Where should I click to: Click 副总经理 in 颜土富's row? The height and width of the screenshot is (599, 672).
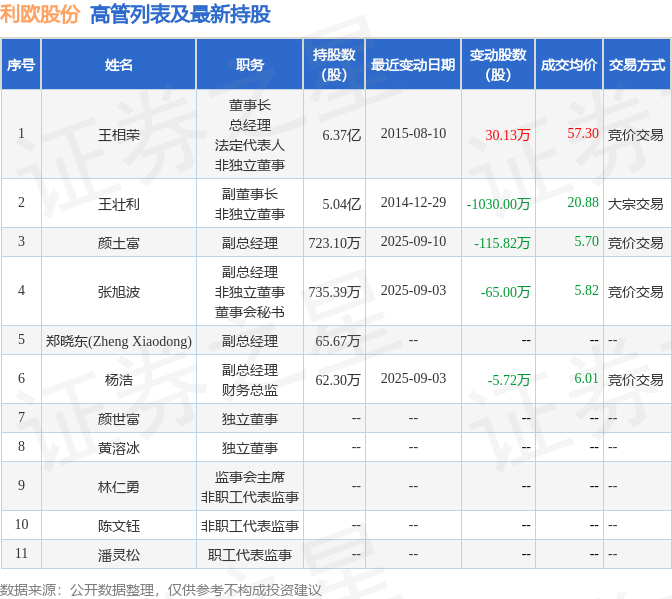[249, 243]
